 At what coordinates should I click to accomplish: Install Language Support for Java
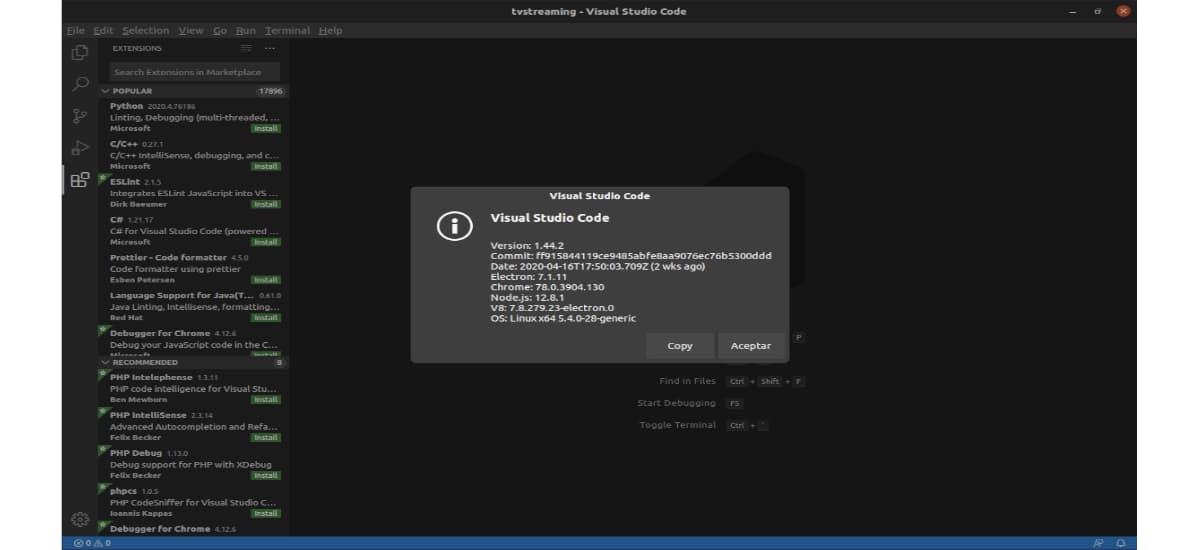266,317
